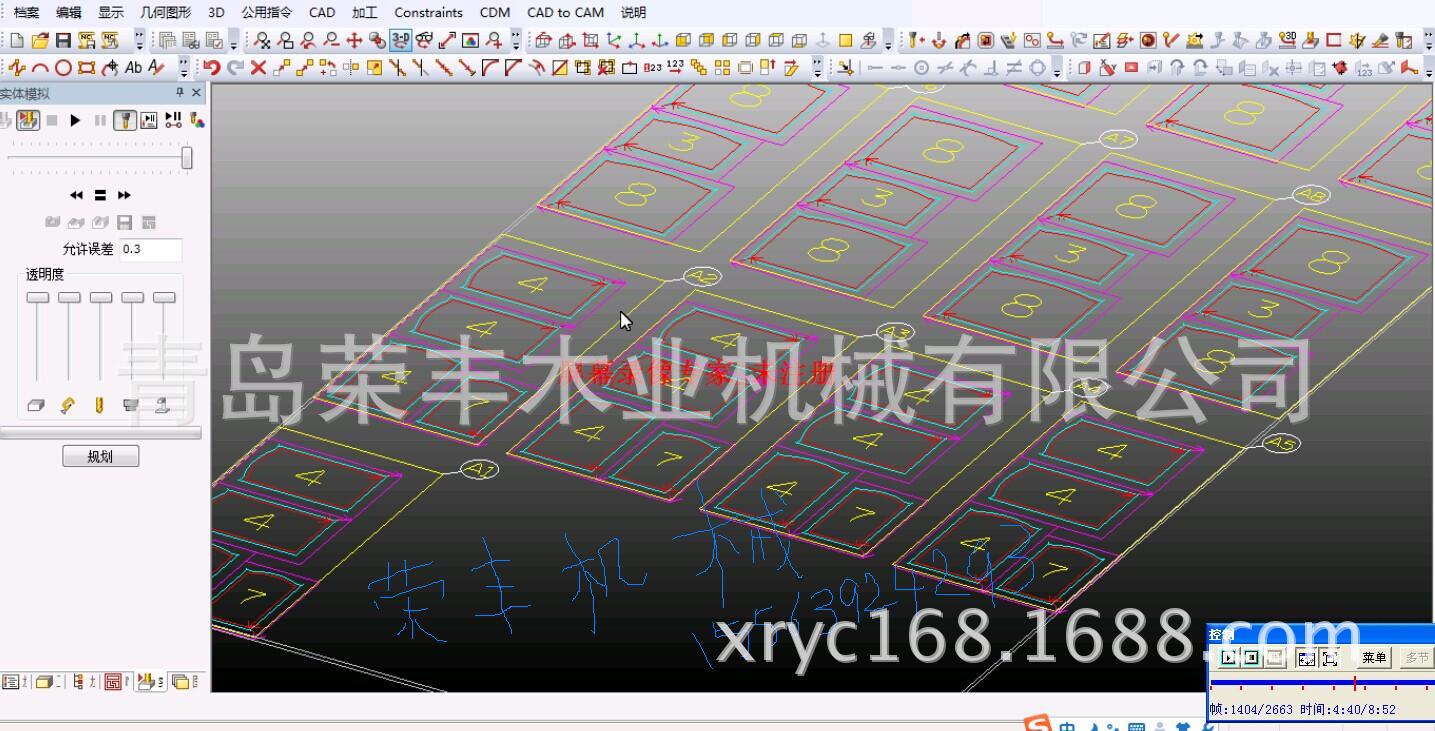Expand the drawing toolbar overflow arrow

pyautogui.click(x=184, y=68)
